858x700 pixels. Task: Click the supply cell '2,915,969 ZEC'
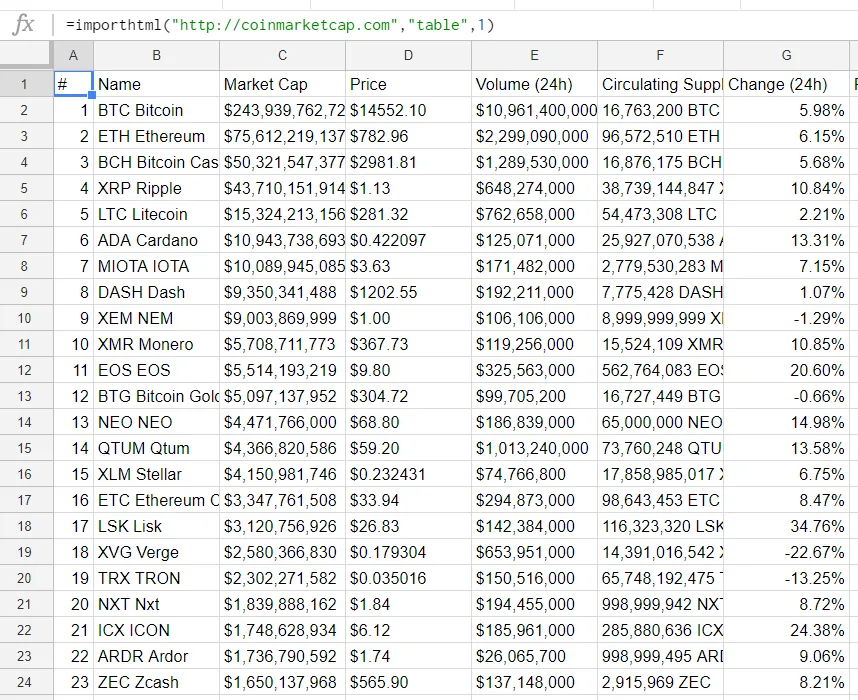[x=660, y=682]
